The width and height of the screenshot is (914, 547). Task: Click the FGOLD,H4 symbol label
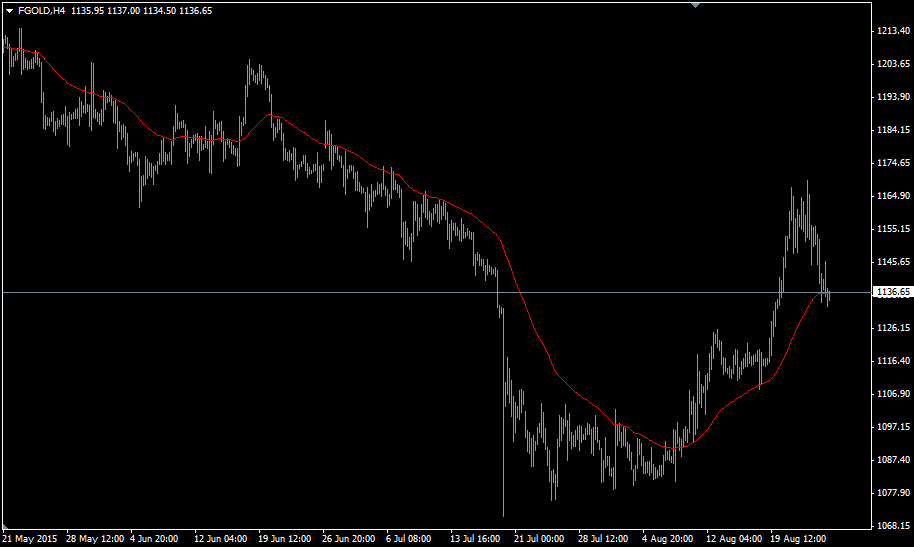(x=41, y=11)
